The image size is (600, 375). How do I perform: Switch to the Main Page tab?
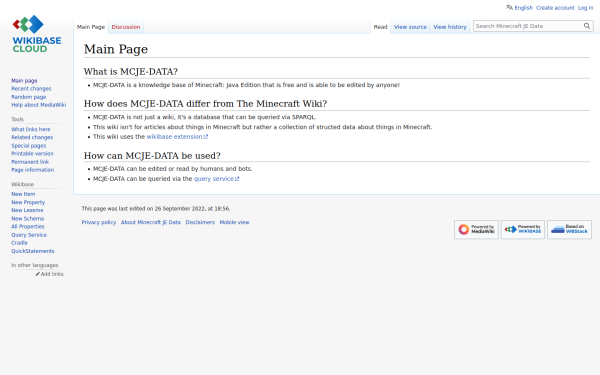pyautogui.click(x=91, y=27)
